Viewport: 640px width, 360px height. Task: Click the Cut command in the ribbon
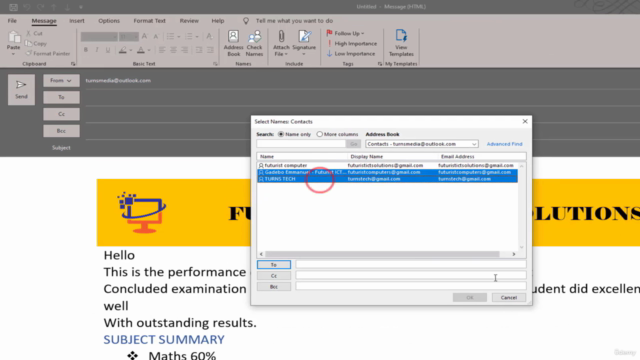[34, 33]
